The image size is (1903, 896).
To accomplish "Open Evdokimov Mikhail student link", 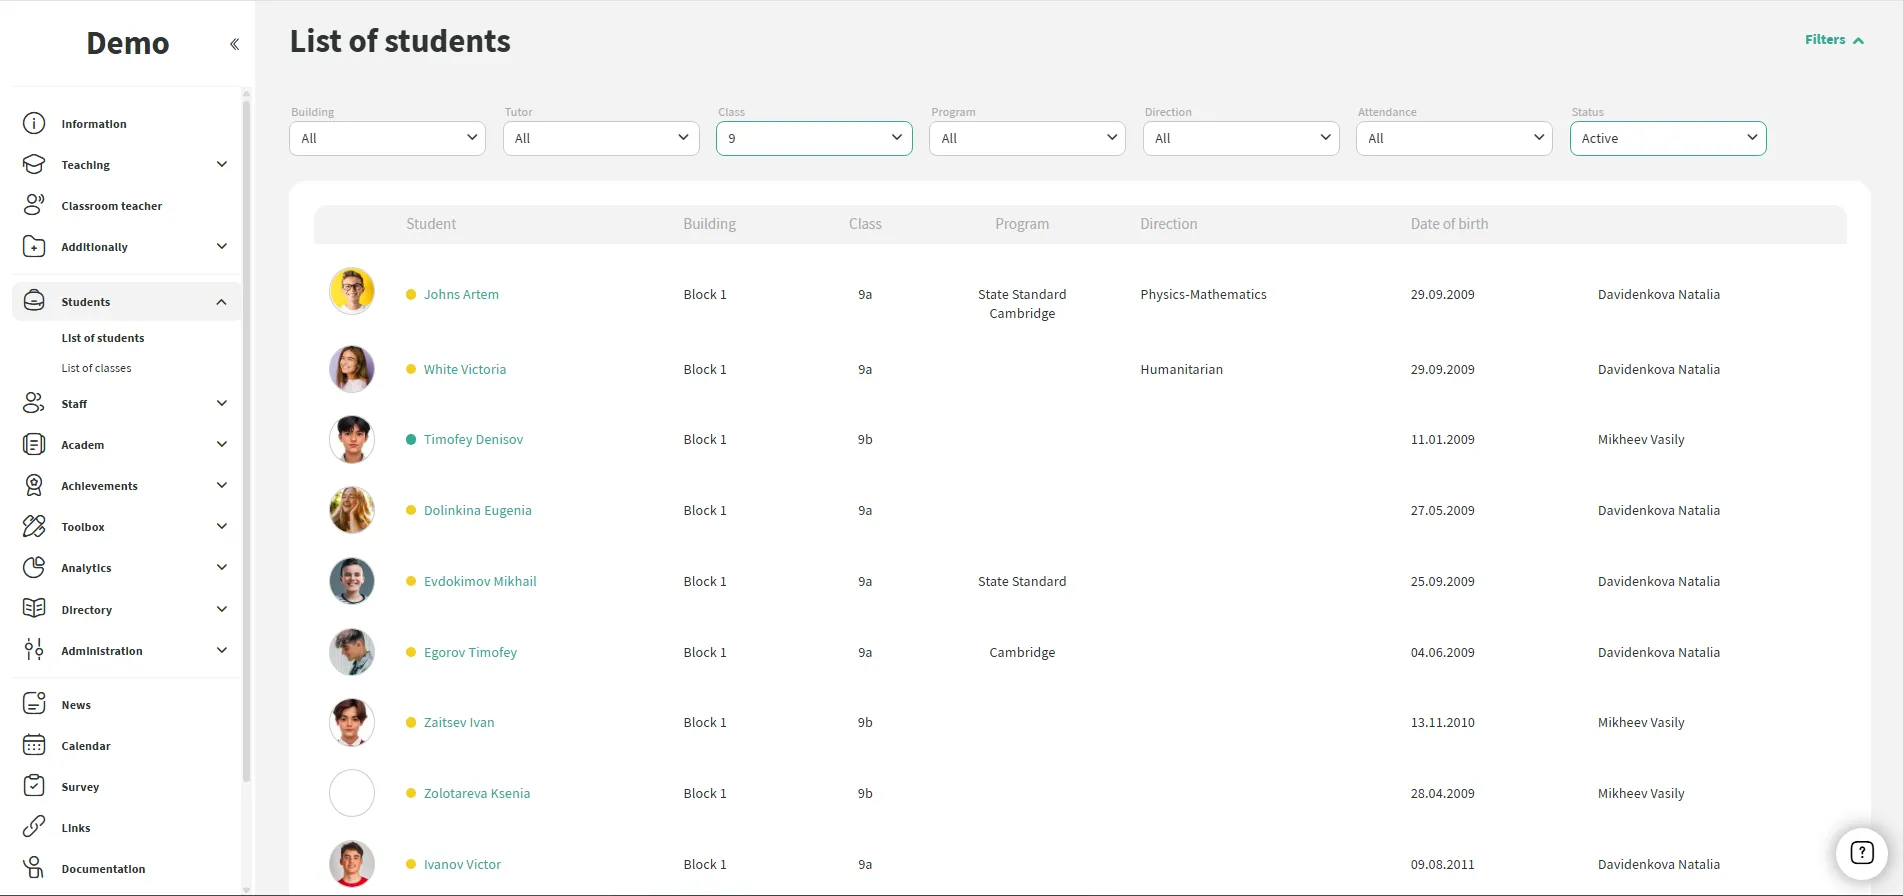I will click(x=480, y=582).
